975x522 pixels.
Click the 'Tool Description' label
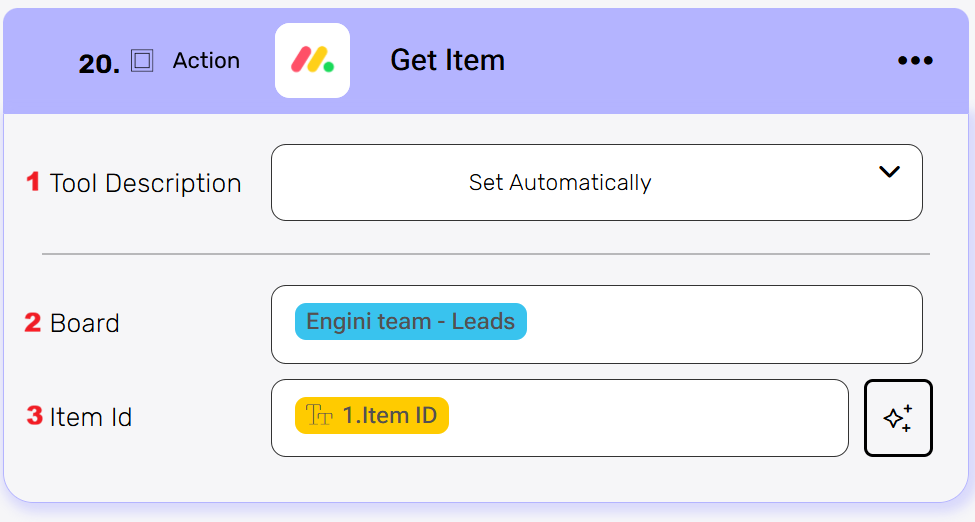tap(146, 184)
